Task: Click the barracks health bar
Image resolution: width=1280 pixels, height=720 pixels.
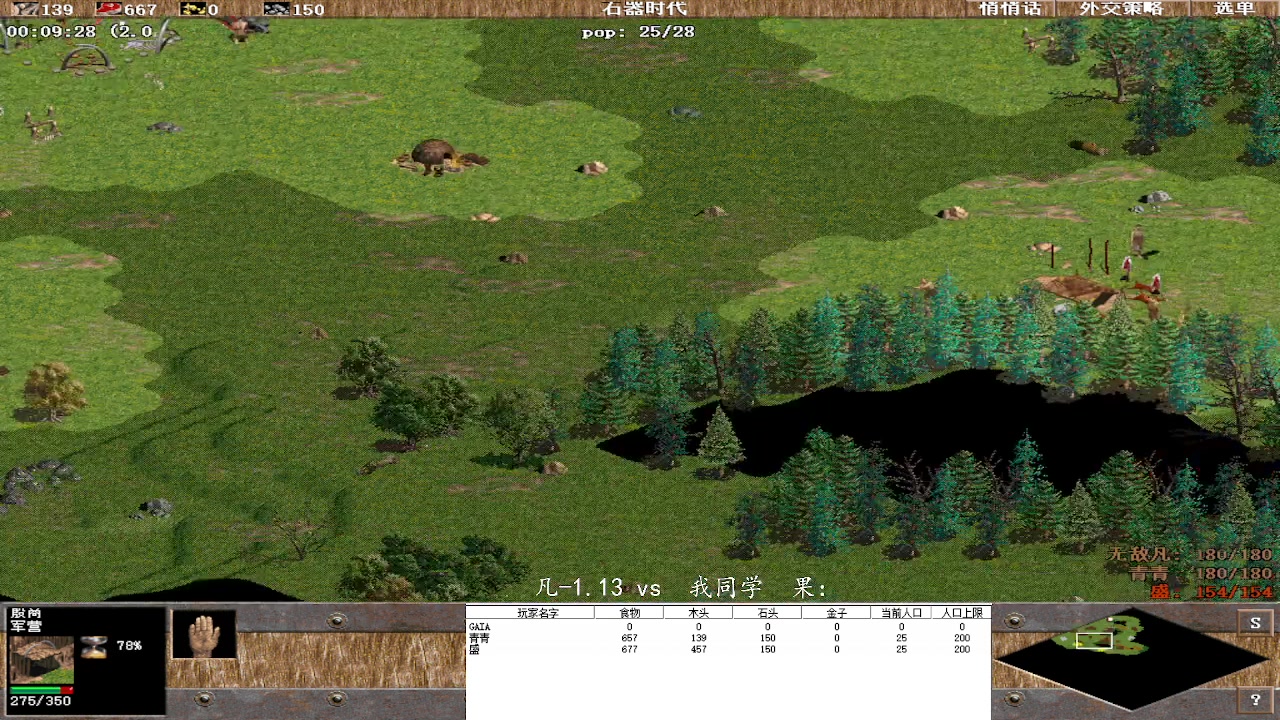Action: point(41,690)
